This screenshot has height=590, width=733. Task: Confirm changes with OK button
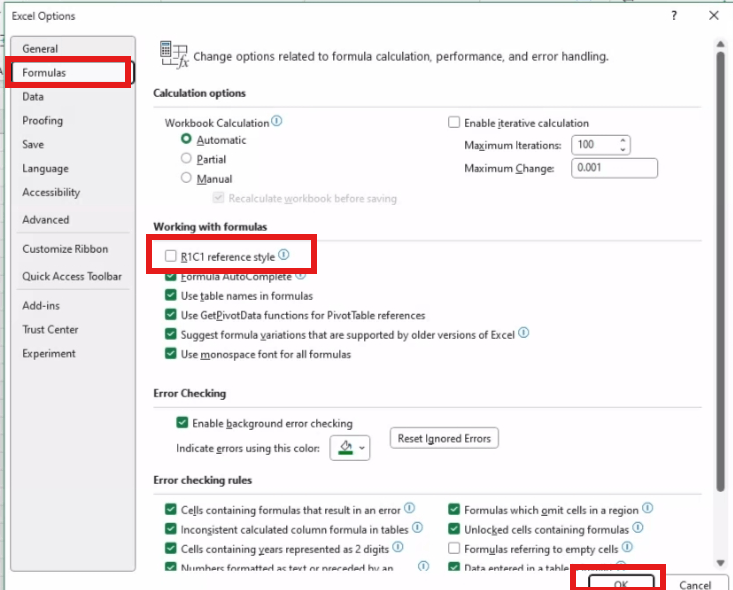[621, 583]
